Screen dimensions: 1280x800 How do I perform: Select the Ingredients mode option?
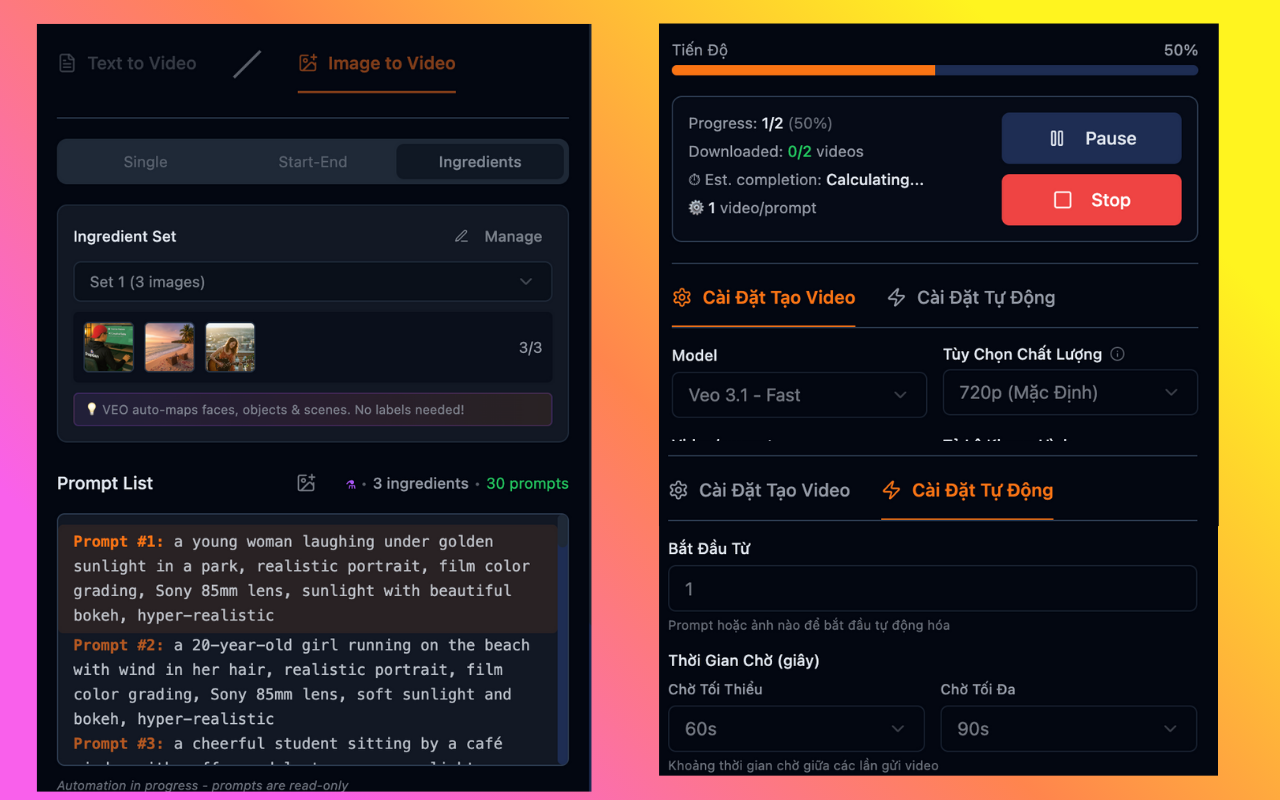pos(480,162)
